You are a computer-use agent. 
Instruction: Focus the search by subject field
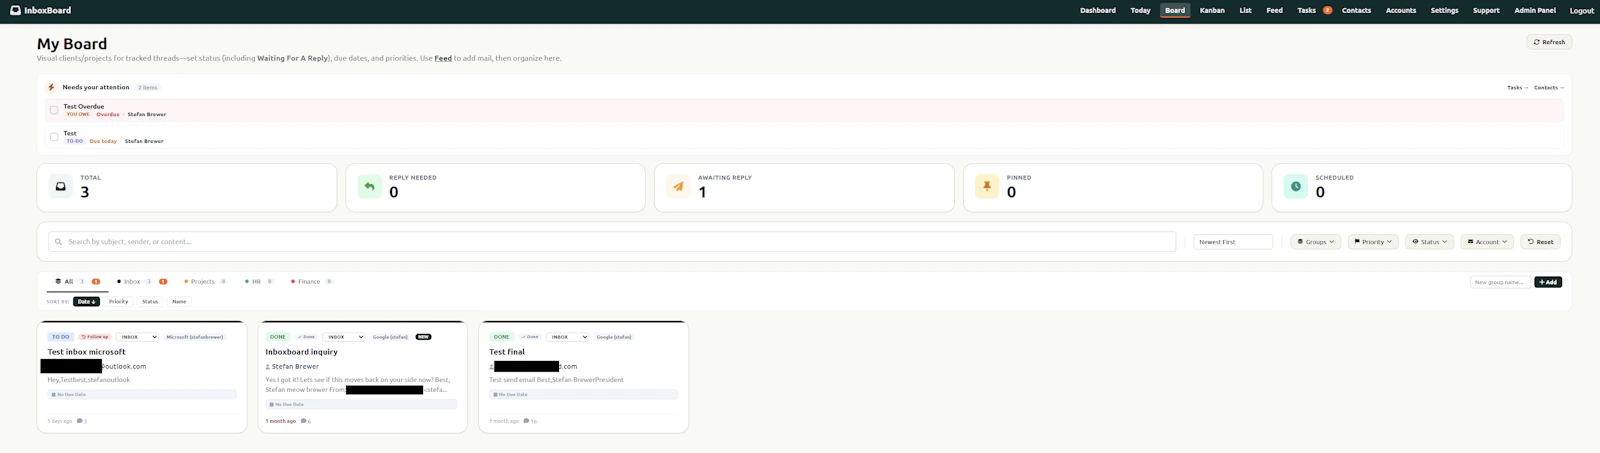tap(612, 242)
